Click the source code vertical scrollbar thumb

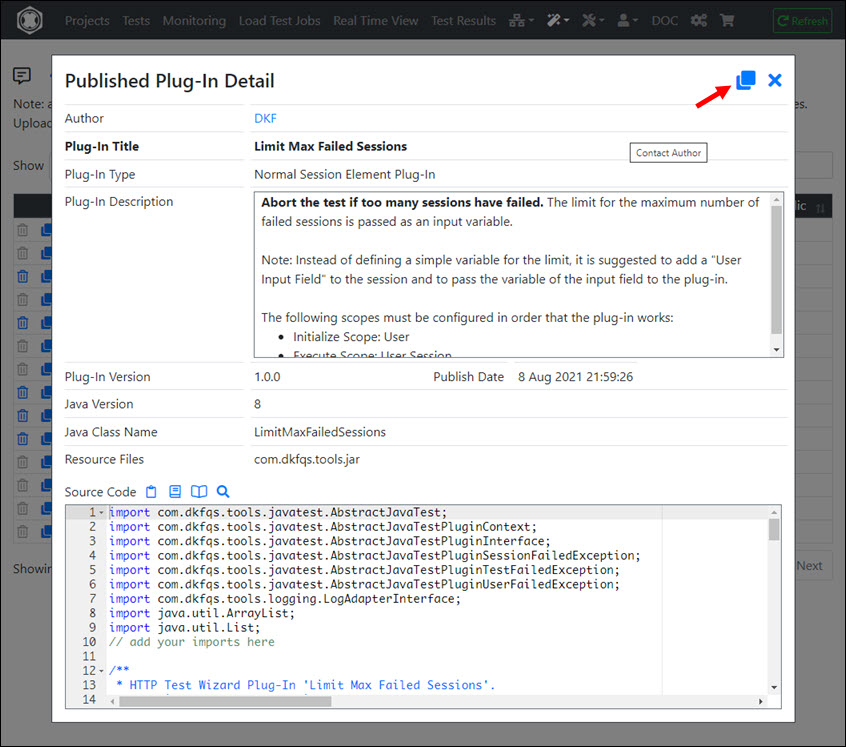click(774, 530)
